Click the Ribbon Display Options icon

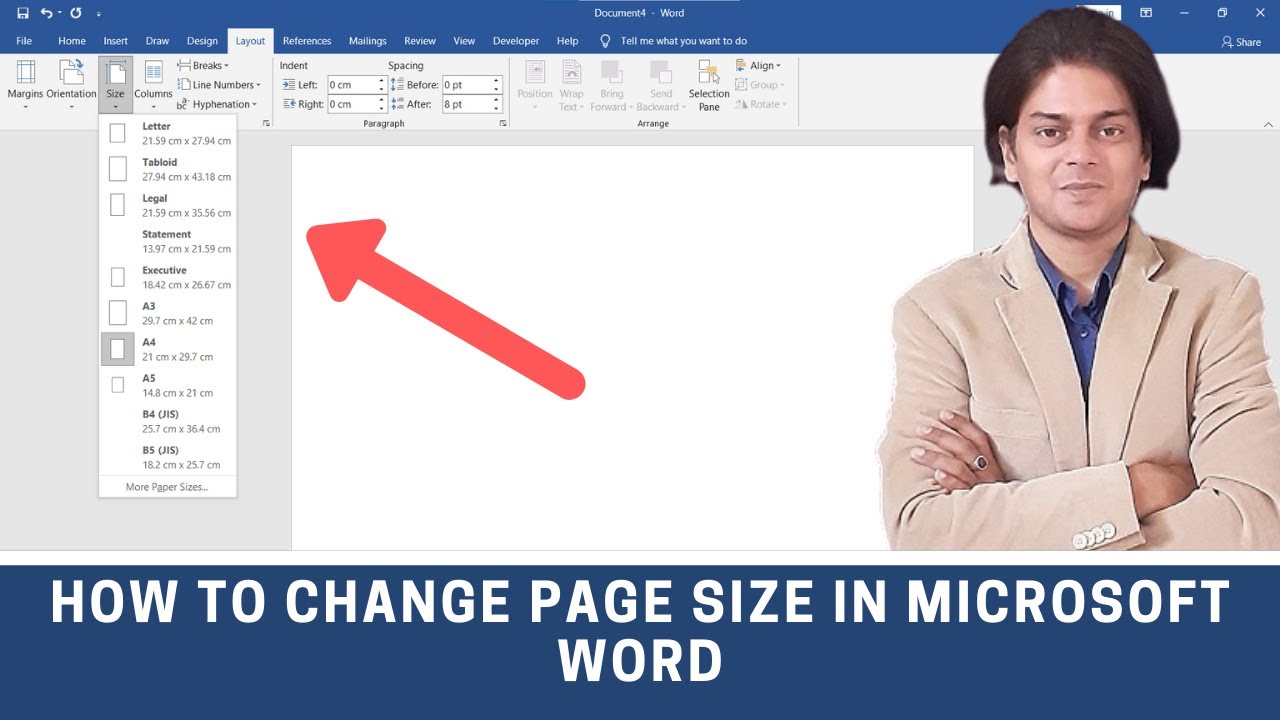coord(1146,13)
